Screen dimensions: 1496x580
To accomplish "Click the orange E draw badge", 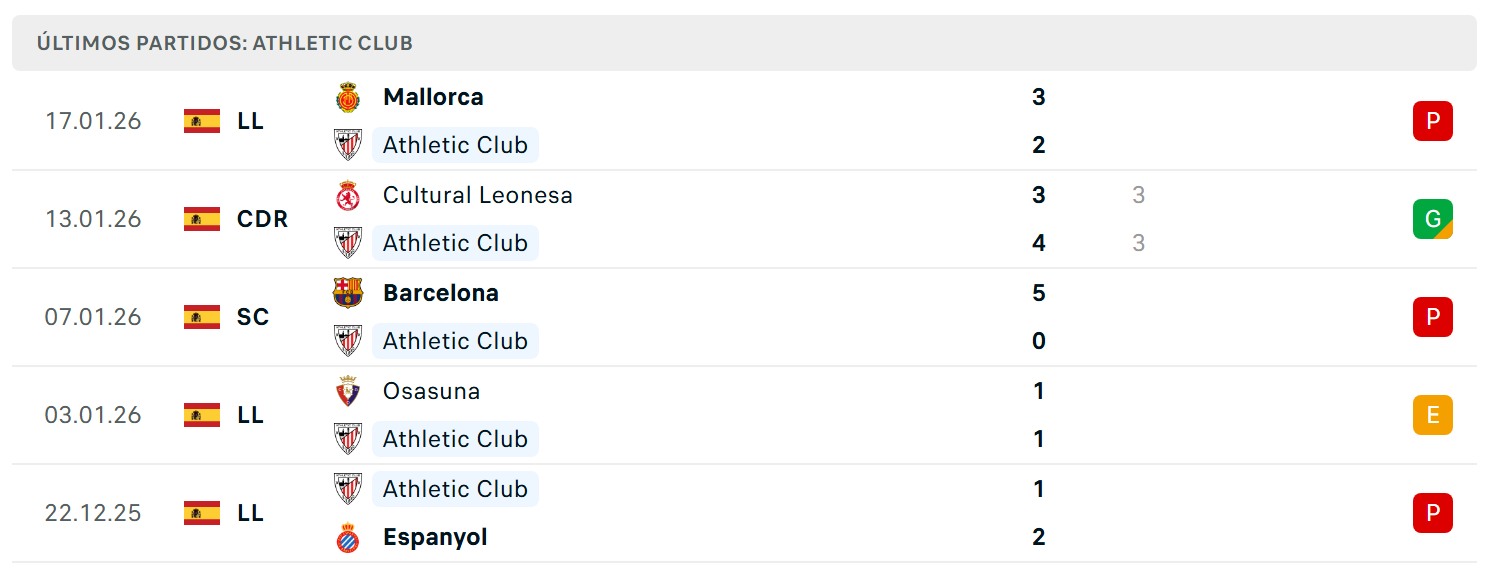I will pos(1432,415).
